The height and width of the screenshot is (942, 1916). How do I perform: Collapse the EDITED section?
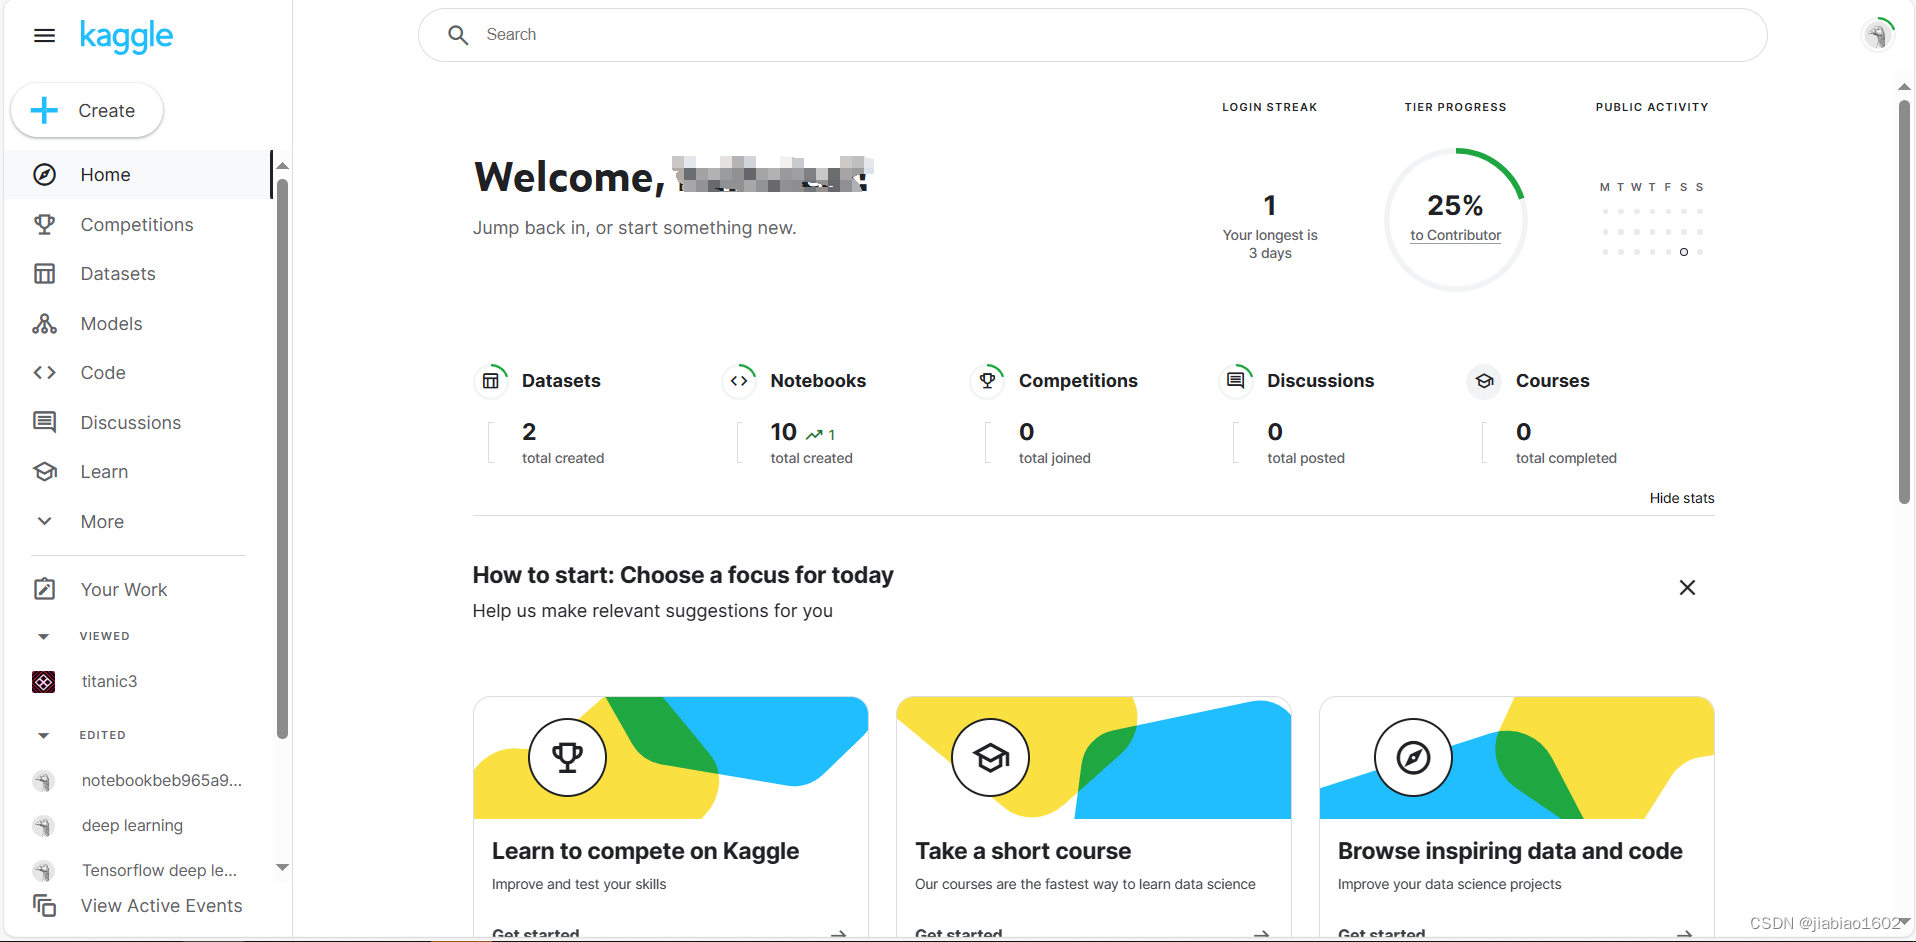[43, 736]
